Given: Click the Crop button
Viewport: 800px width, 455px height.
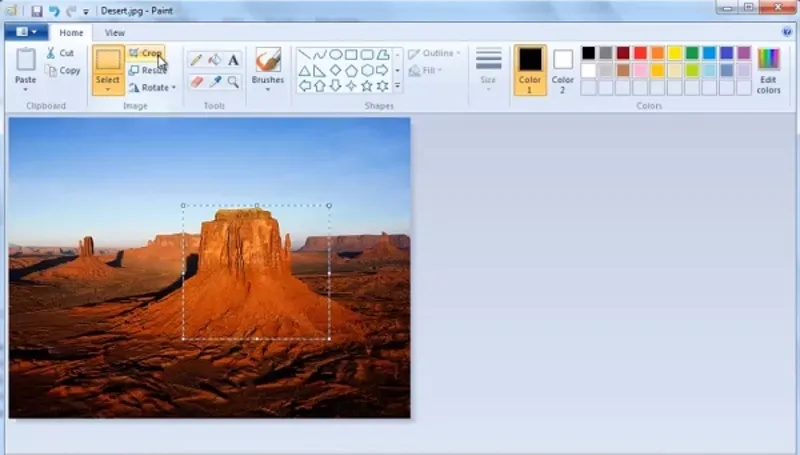Looking at the screenshot, I should (x=146, y=53).
